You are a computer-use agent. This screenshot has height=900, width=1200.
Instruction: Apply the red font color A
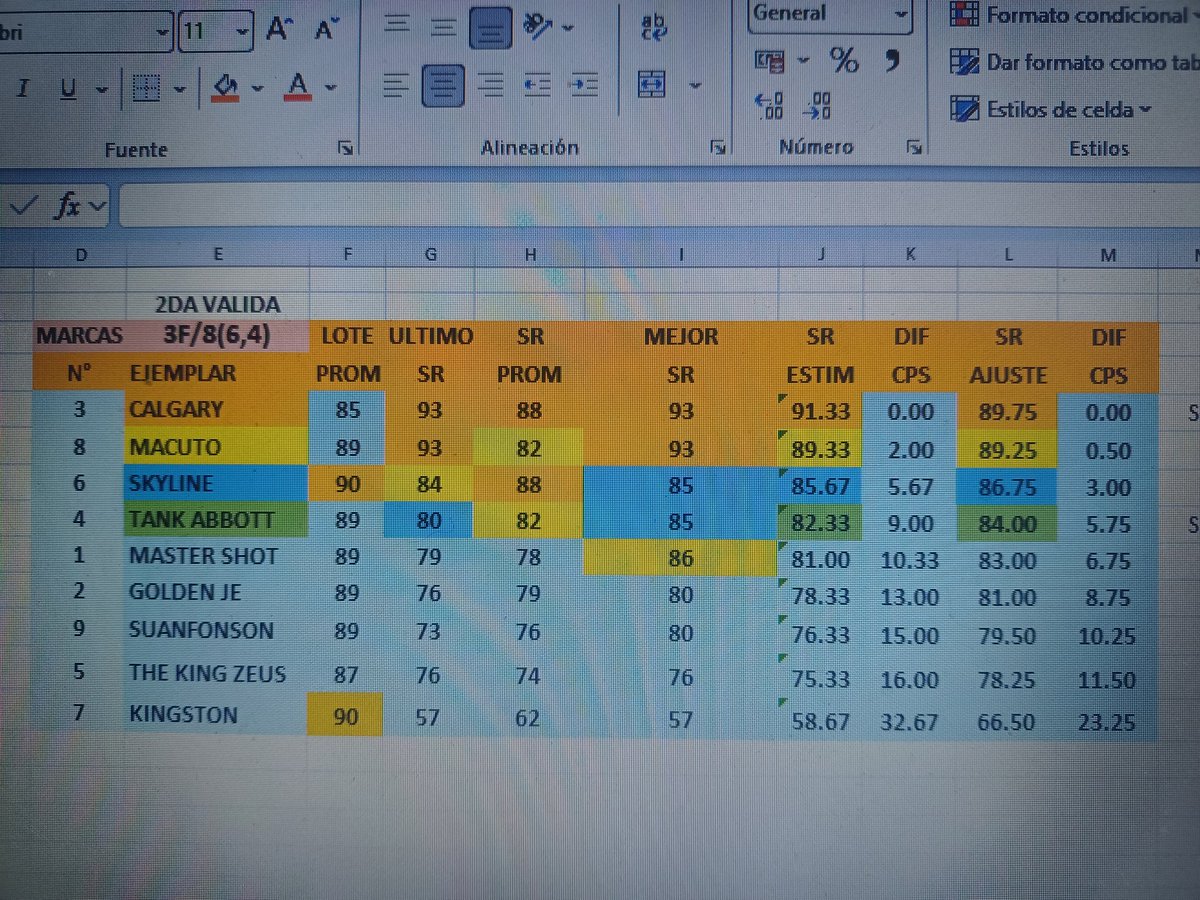pyautogui.click(x=297, y=89)
